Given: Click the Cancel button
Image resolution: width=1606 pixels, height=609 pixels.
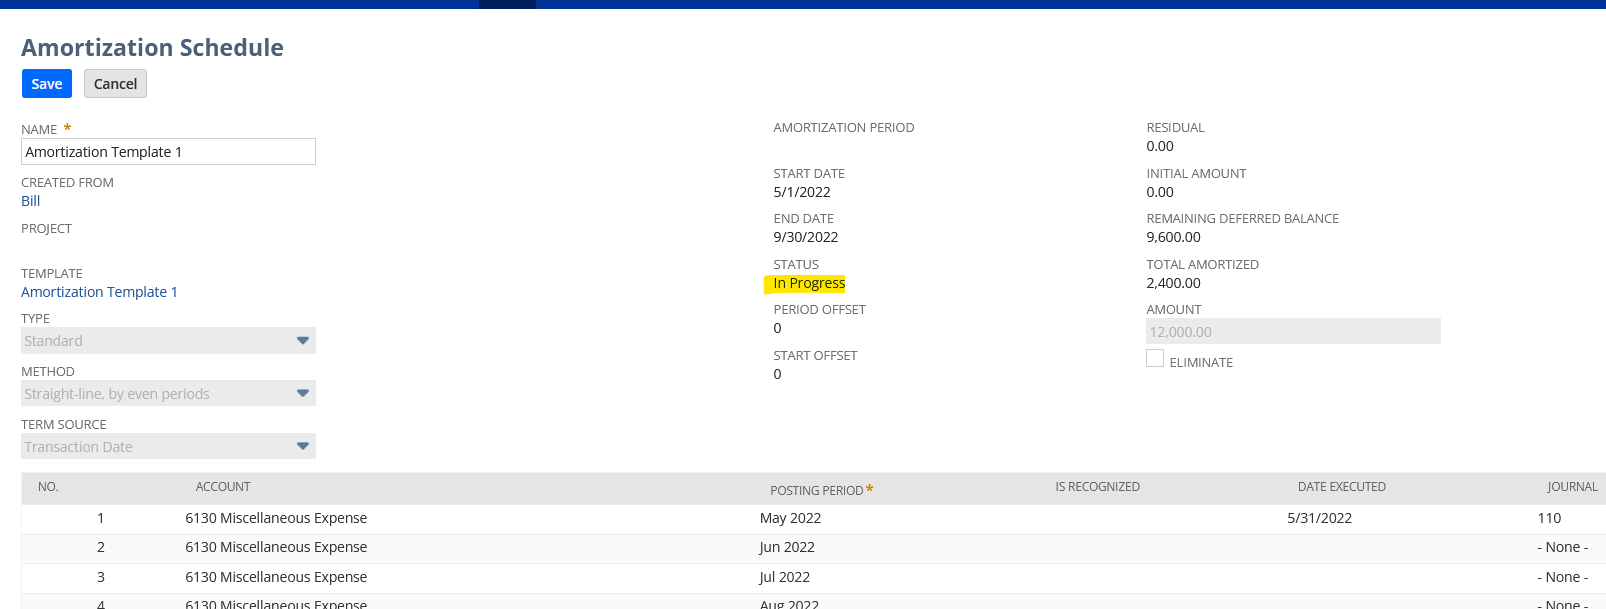Looking at the screenshot, I should [x=115, y=84].
